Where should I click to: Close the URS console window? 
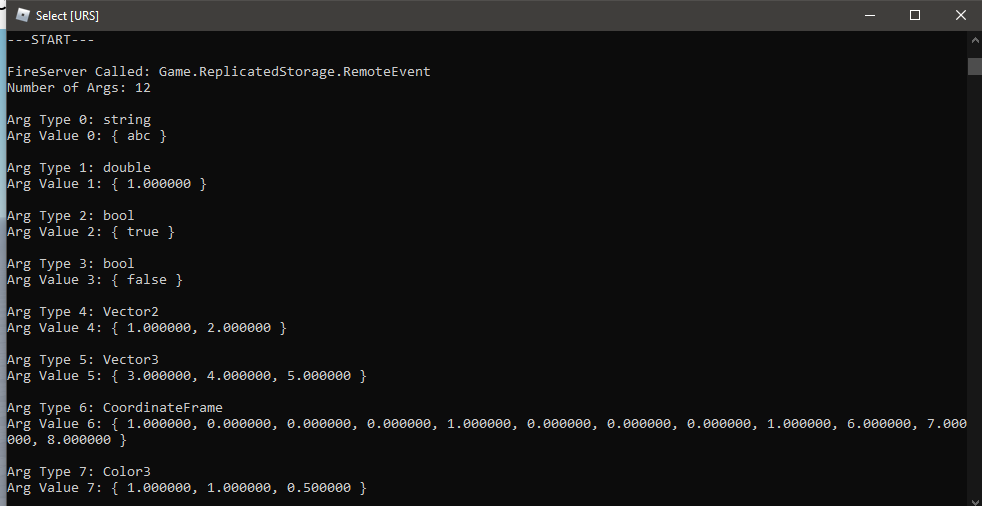click(x=960, y=15)
